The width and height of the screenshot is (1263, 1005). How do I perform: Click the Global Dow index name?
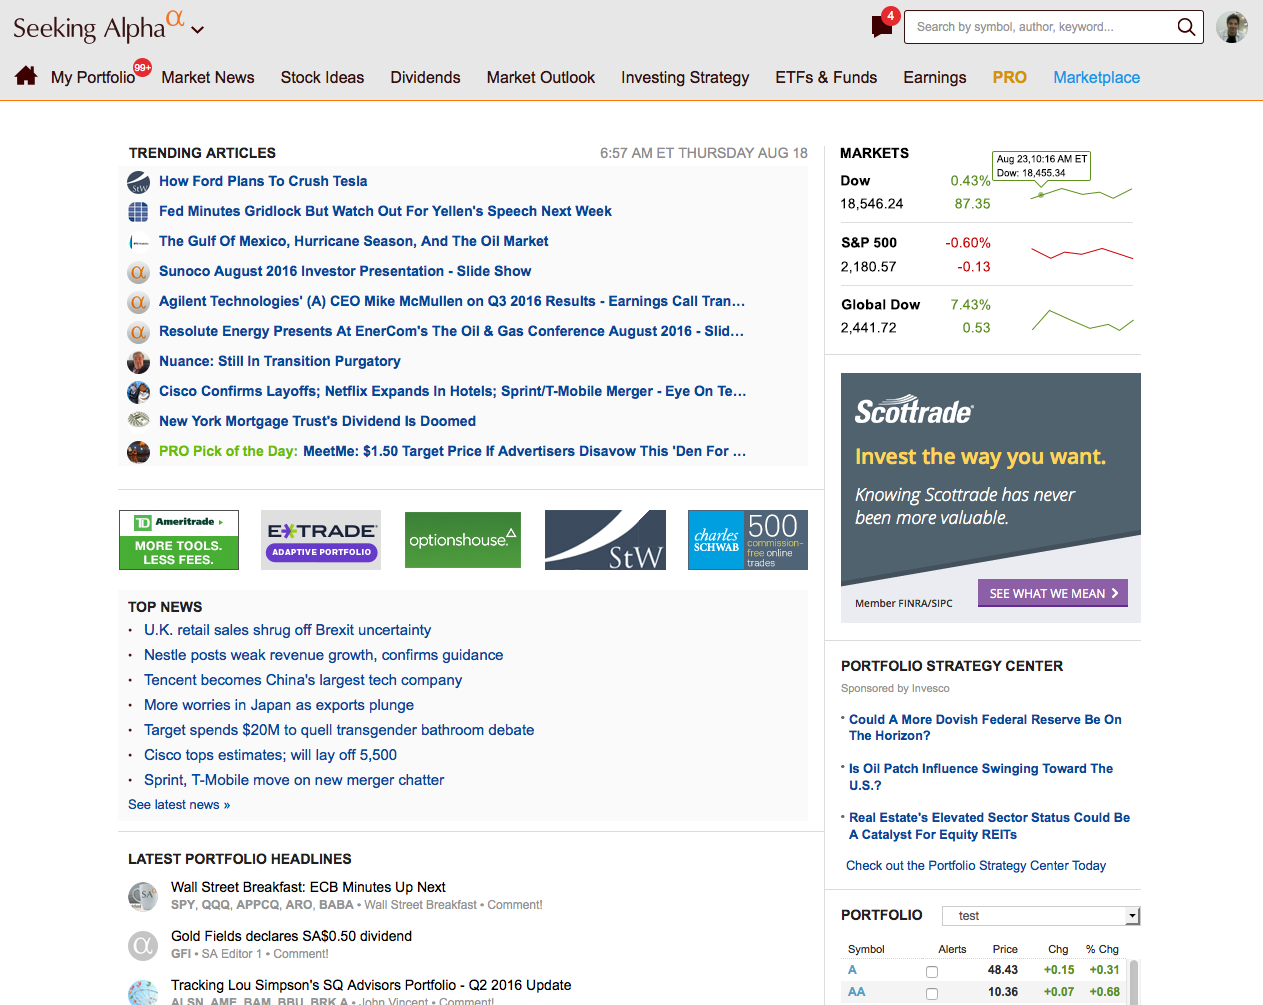[x=880, y=305]
